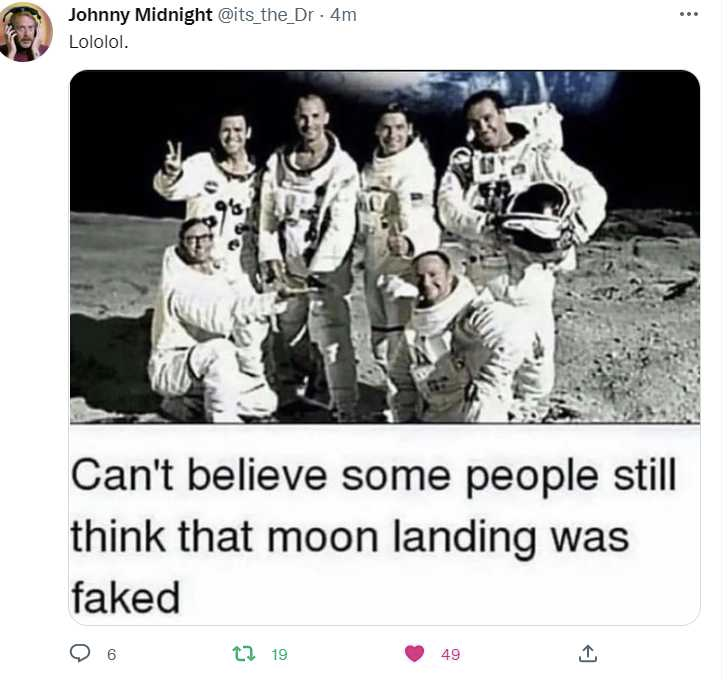The height and width of the screenshot is (680, 728).
Task: Open the Johnny Midnight display name link
Action: coord(140,15)
